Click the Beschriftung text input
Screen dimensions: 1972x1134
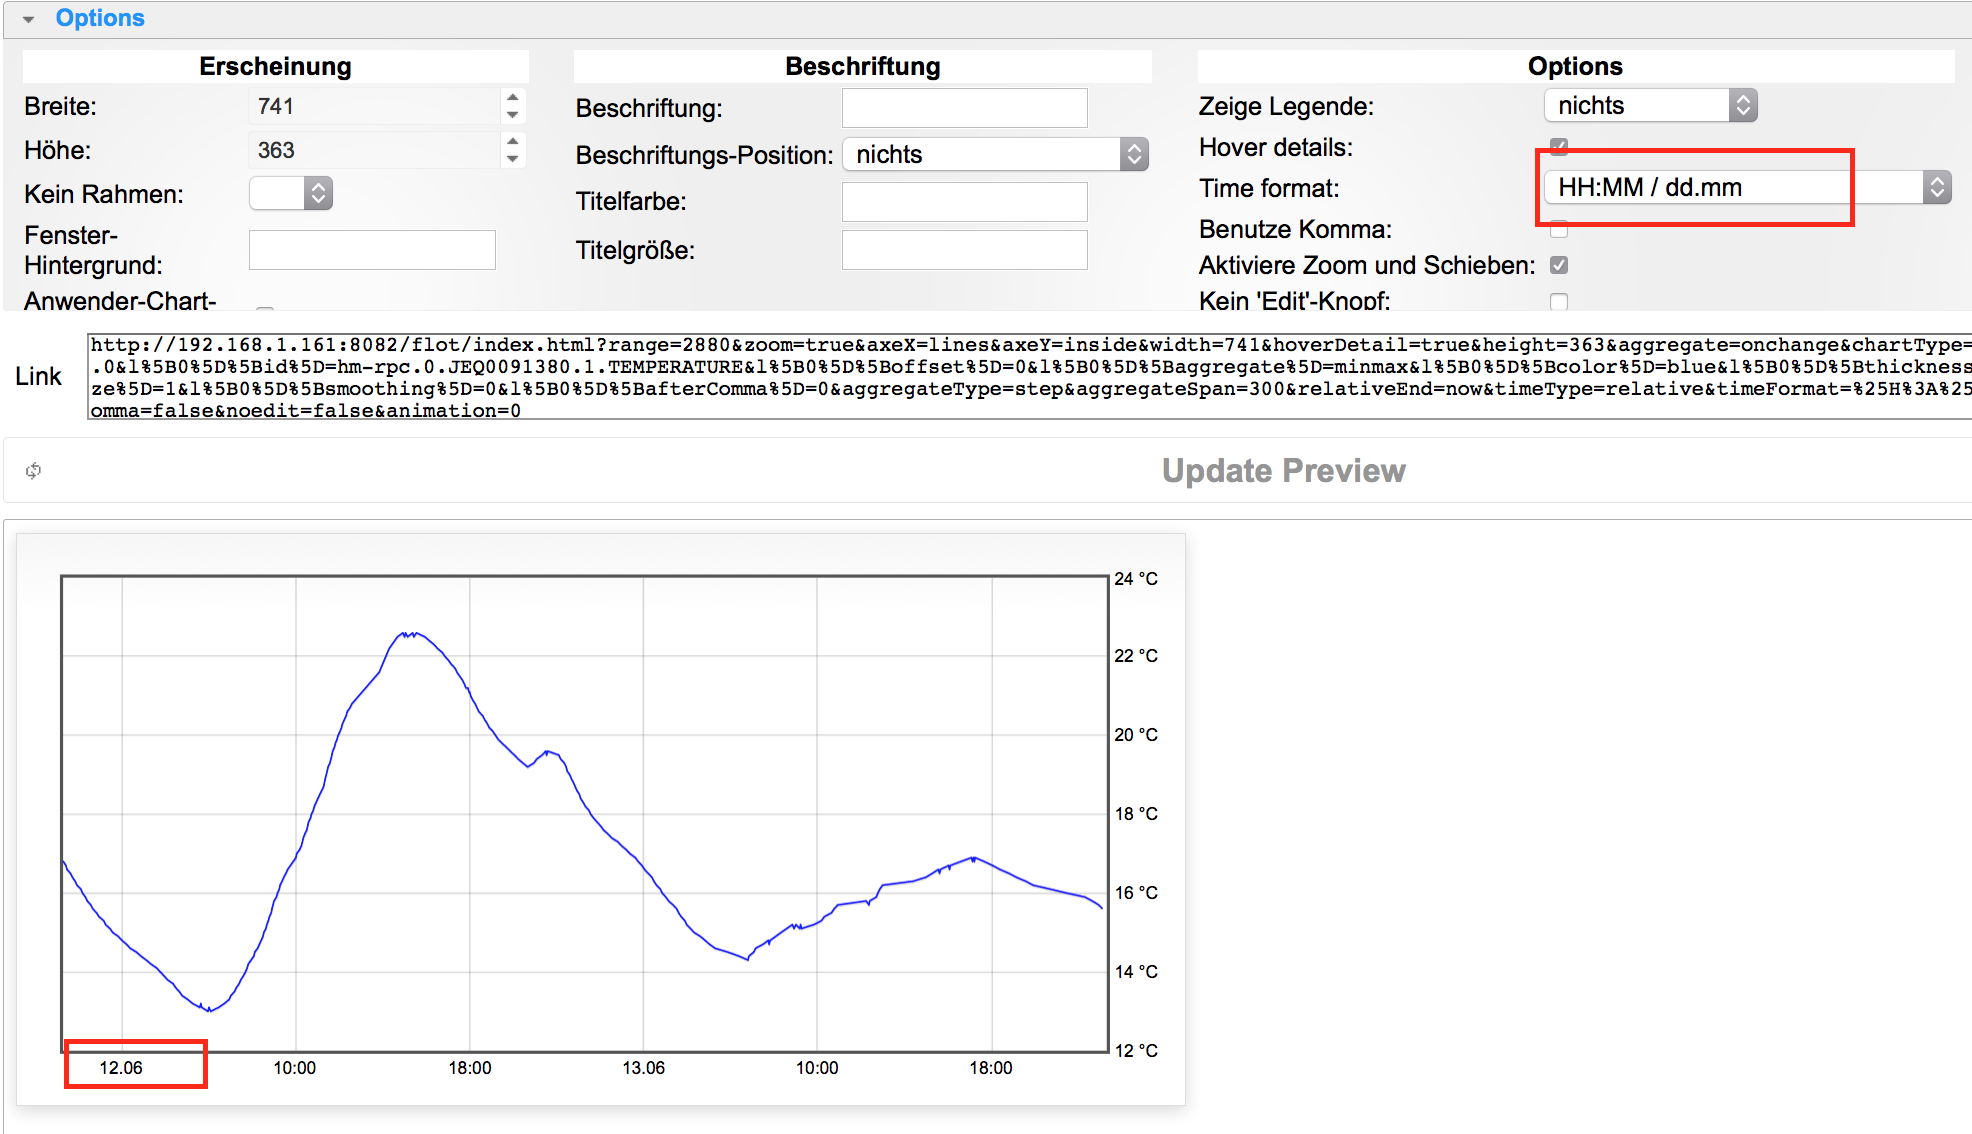(965, 108)
